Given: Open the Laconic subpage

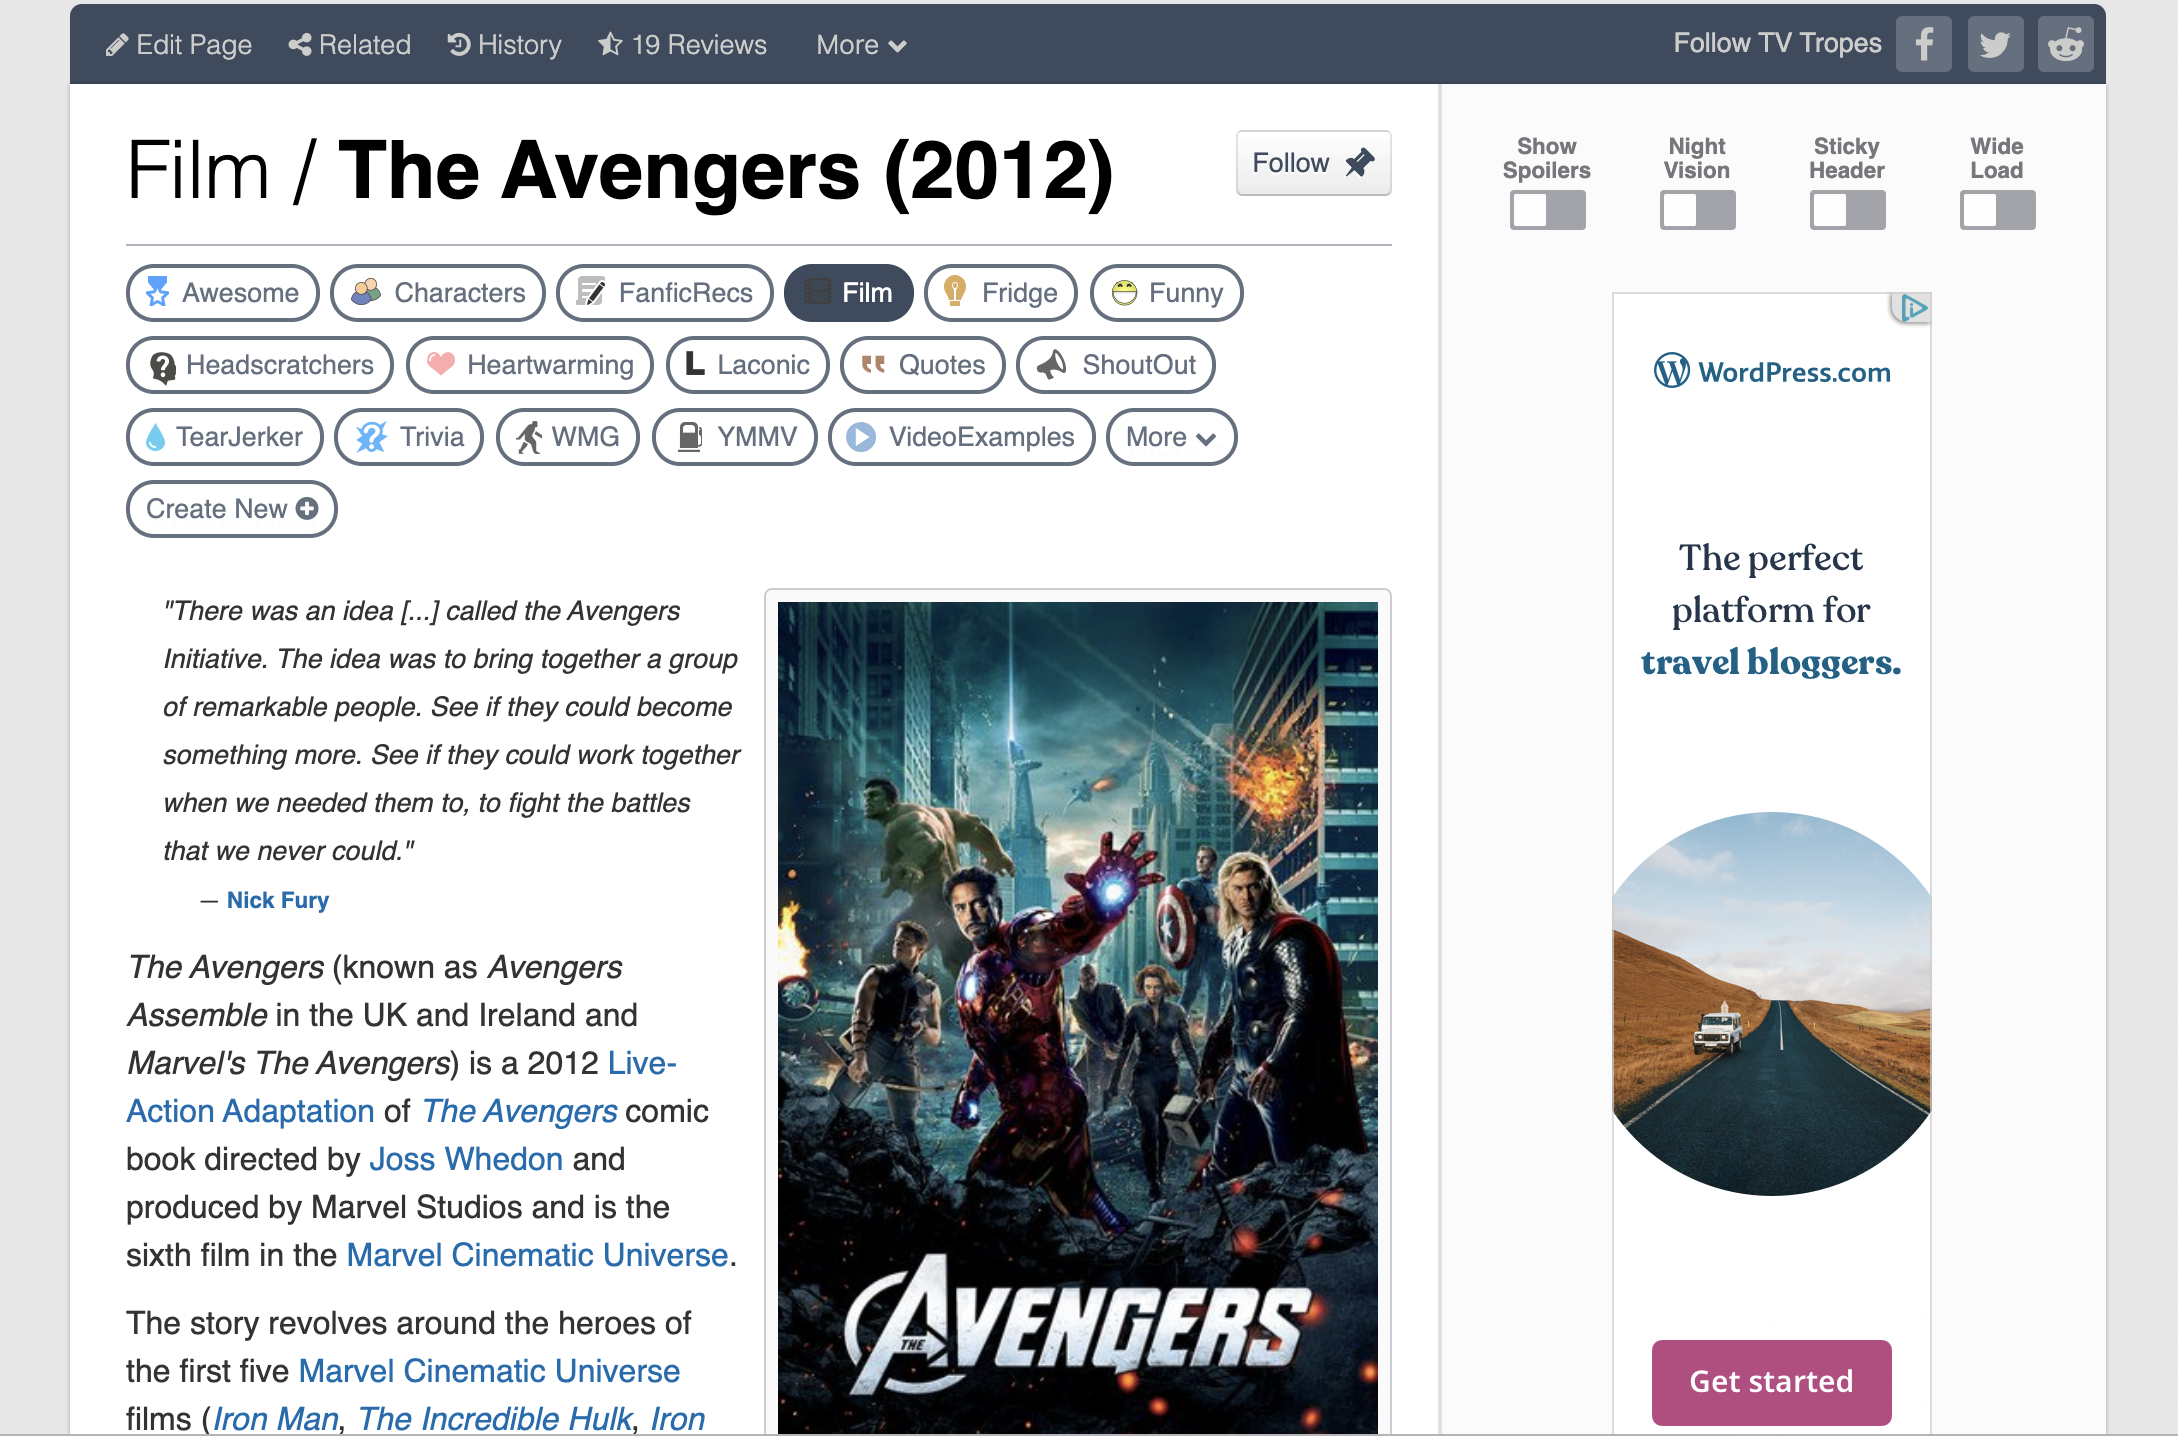Looking at the screenshot, I should point(748,365).
